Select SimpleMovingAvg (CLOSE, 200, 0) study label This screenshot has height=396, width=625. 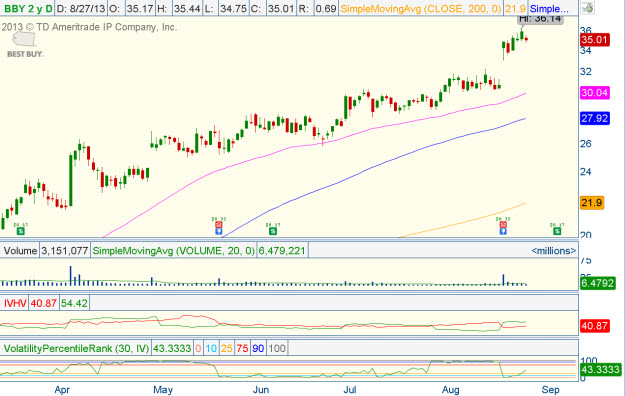point(421,8)
